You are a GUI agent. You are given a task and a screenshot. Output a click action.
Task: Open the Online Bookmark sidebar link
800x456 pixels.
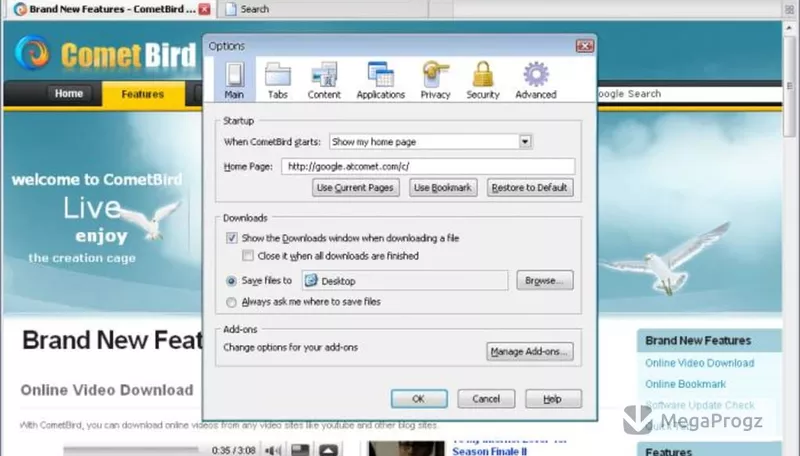point(685,384)
